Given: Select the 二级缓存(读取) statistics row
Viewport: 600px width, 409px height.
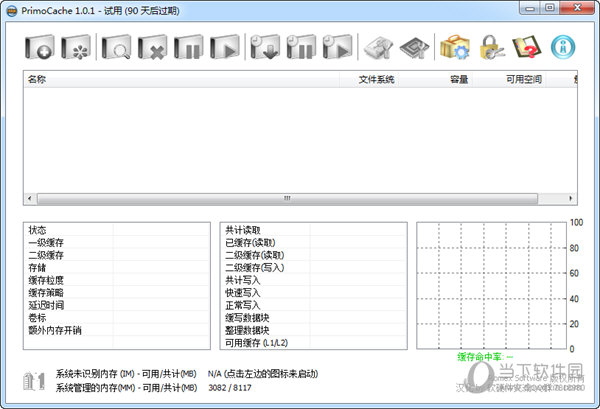Looking at the screenshot, I should pos(313,255).
